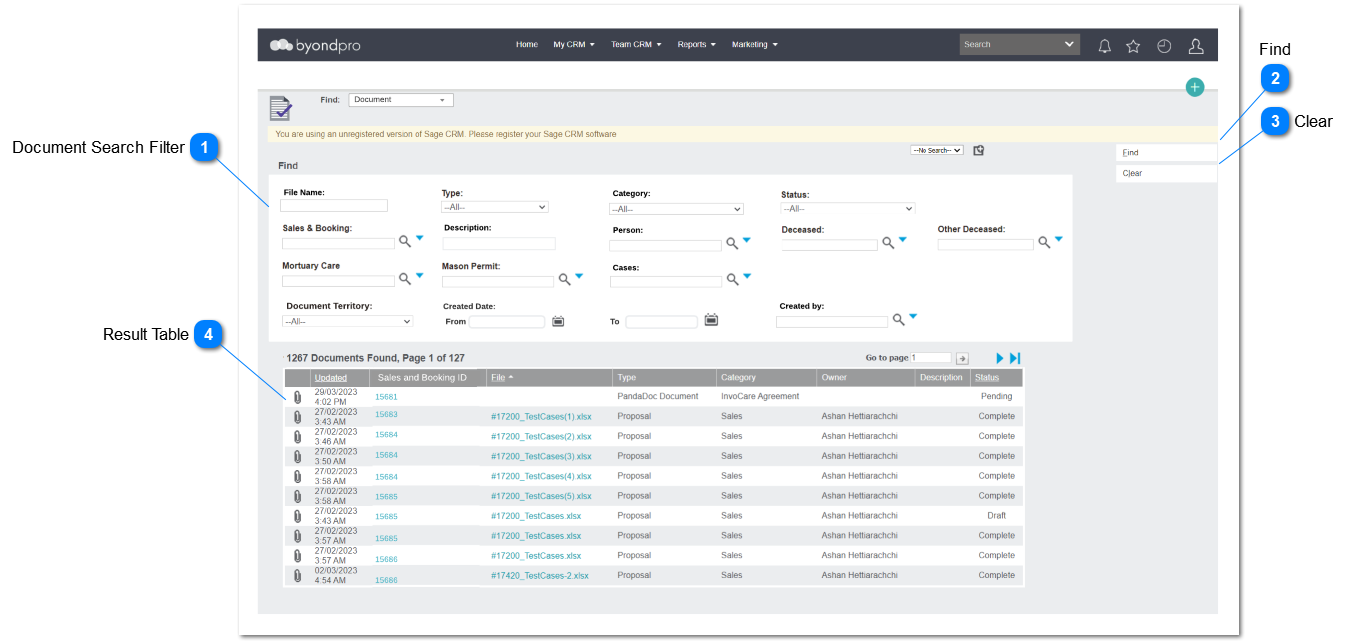Go to next results page arrow
Image resolution: width=1349 pixels, height=644 pixels.
tap(999, 358)
